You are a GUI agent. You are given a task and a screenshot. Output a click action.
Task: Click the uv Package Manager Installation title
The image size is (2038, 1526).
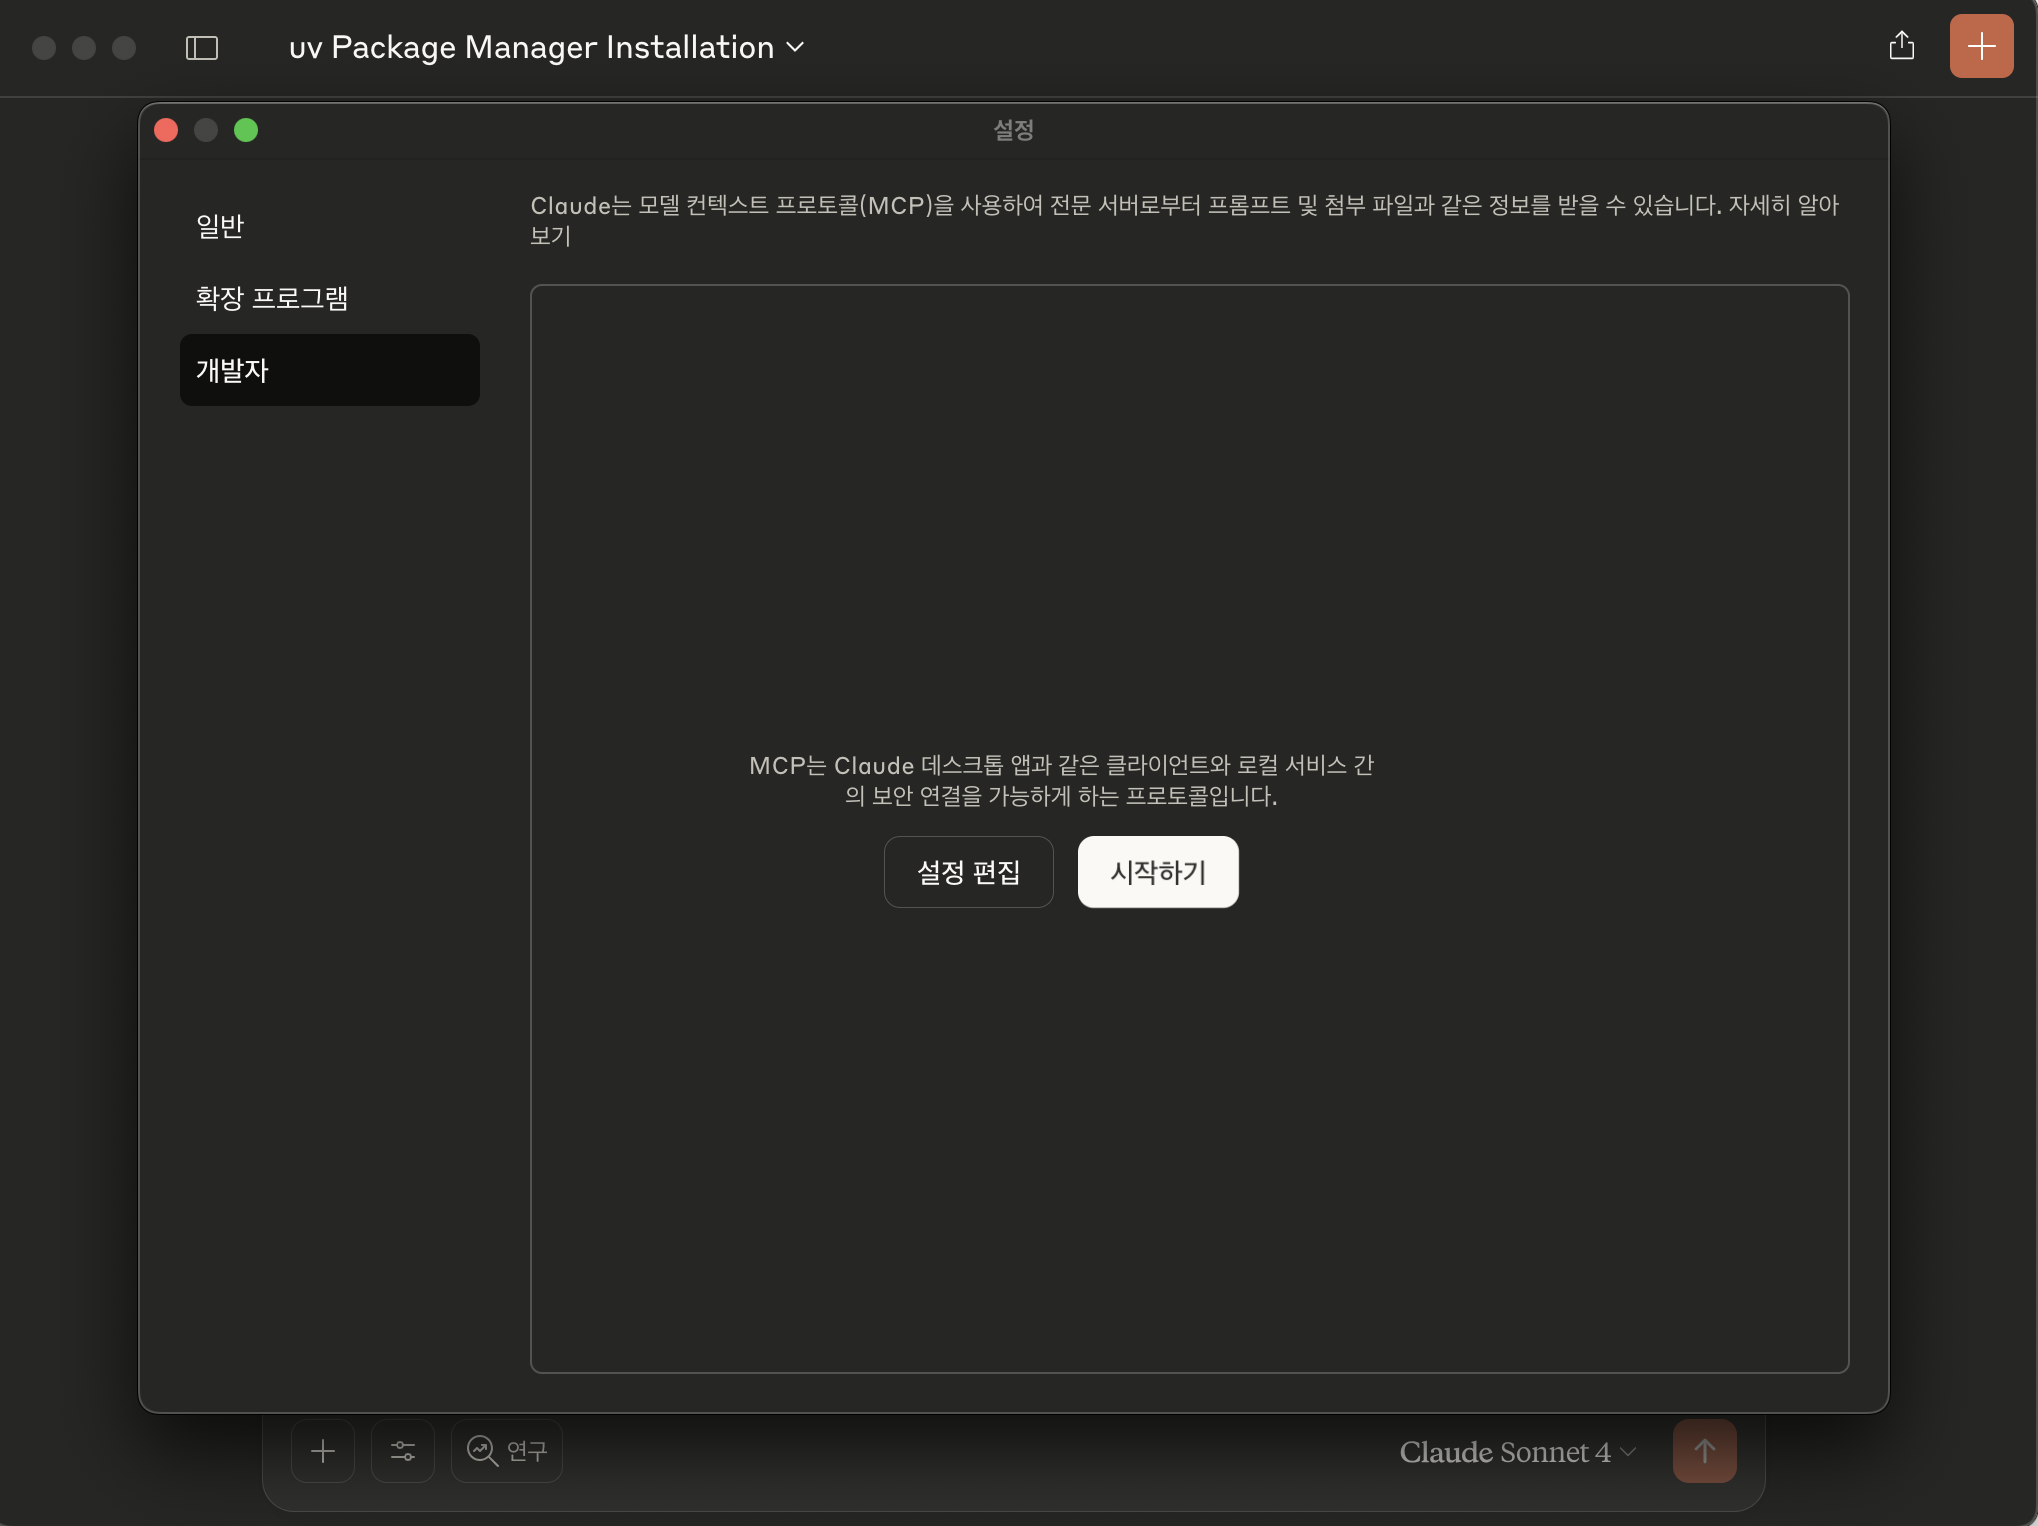point(531,47)
